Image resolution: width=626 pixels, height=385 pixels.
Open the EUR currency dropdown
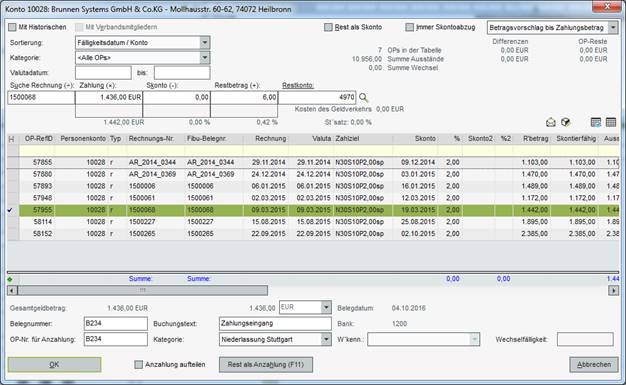click(326, 307)
